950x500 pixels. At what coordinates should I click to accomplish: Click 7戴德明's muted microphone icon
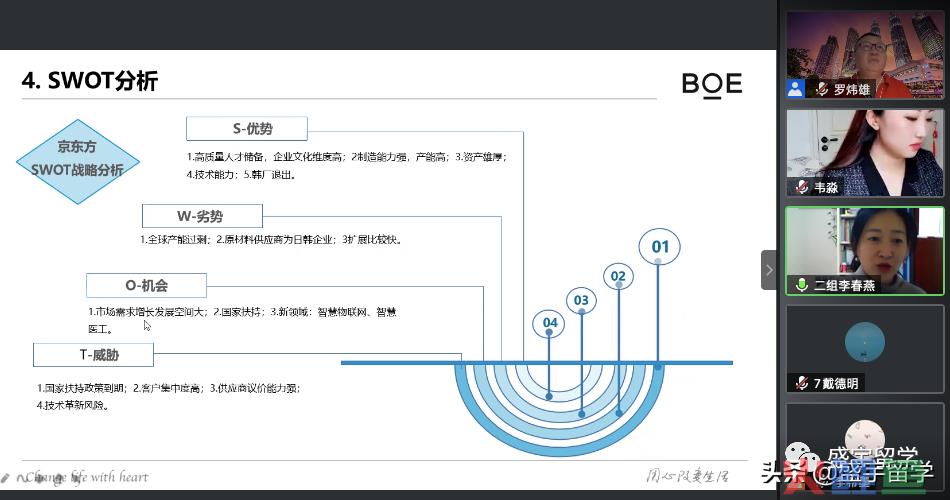(802, 382)
